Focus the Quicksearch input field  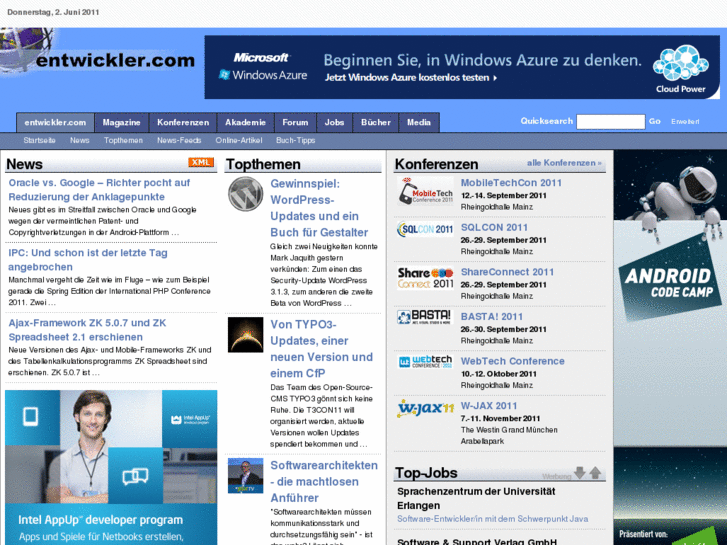coord(611,122)
